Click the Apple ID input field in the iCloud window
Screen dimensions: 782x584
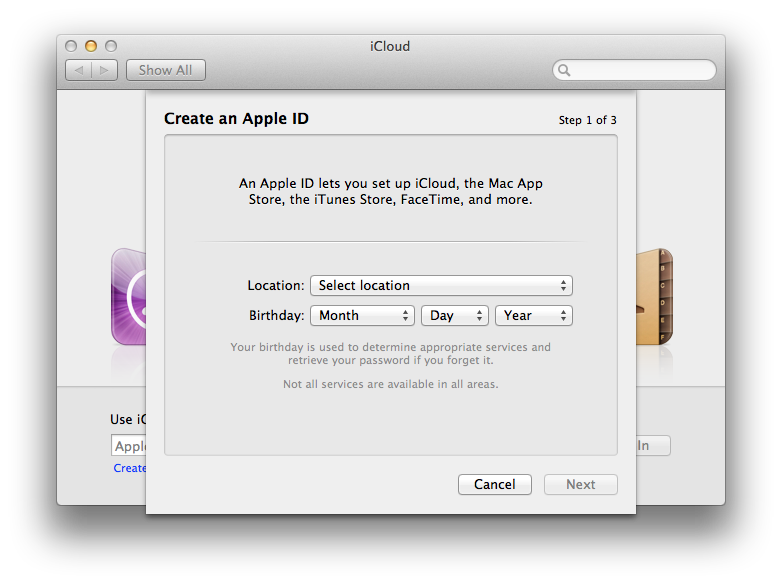(x=129, y=445)
